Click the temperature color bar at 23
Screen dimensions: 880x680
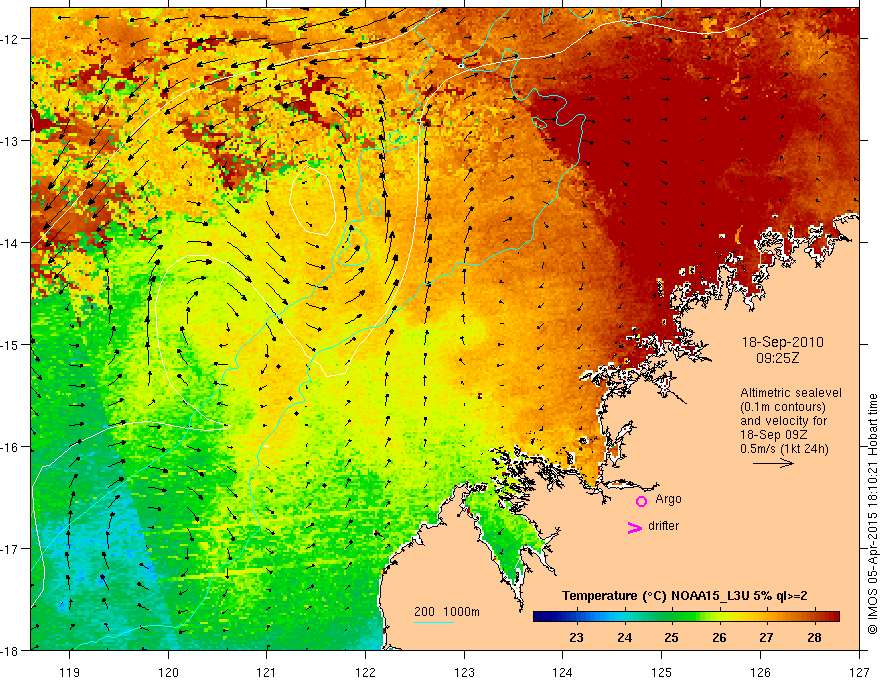576,617
